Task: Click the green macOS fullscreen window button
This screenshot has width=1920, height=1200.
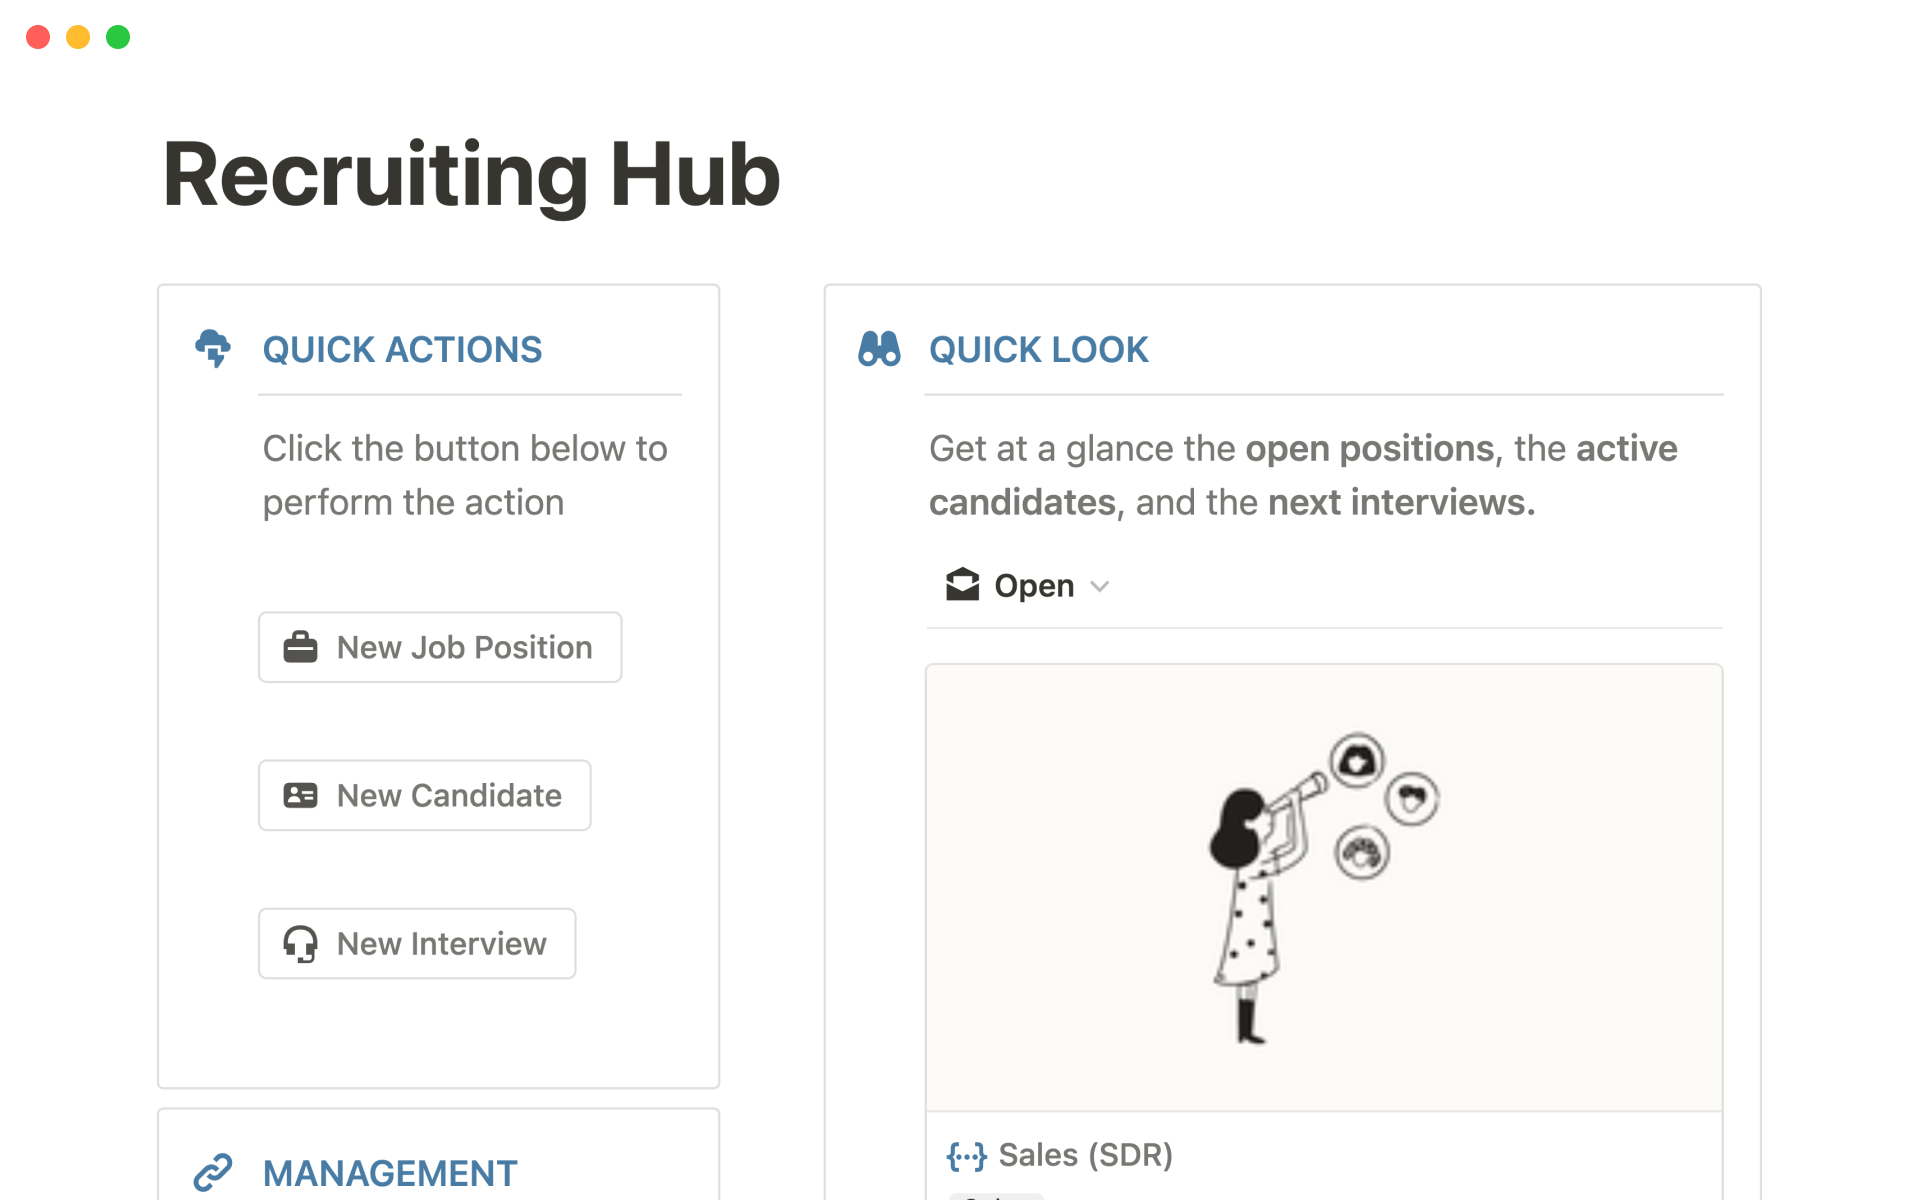Action: pyautogui.click(x=118, y=37)
